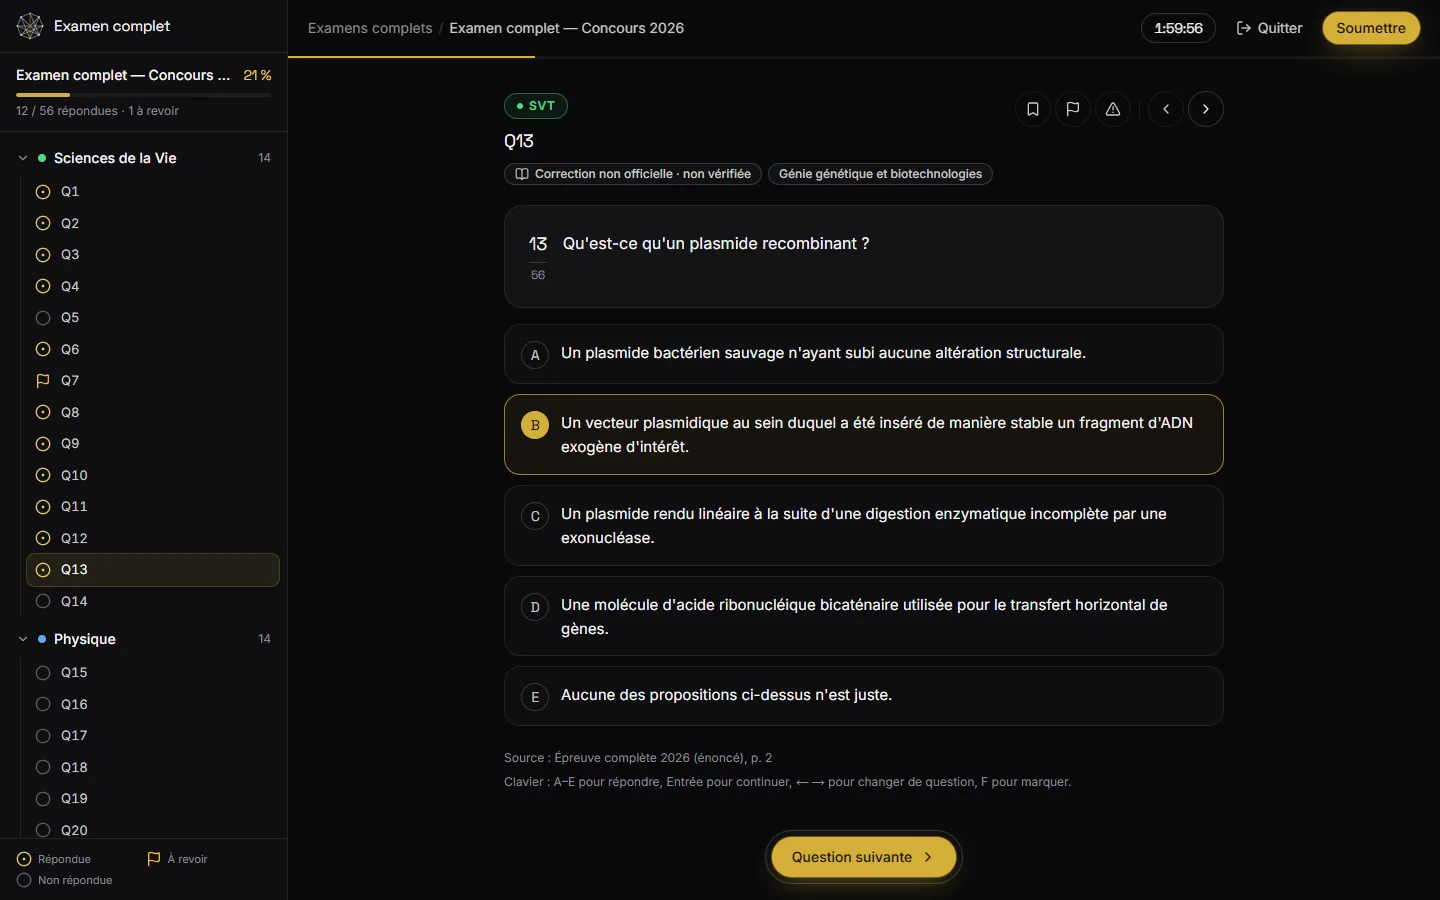Viewport: 1440px width, 900px height.
Task: Open question Q5 in sidebar
Action: [x=152, y=317]
